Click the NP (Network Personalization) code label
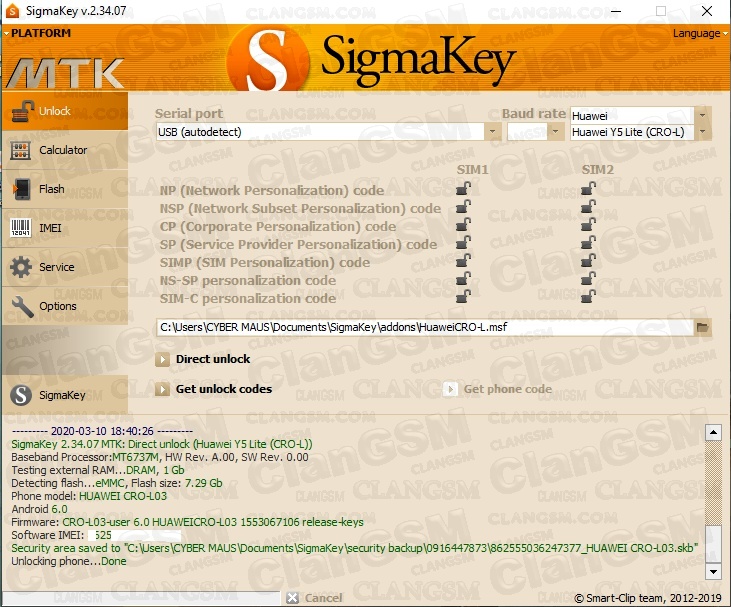Screen dimensions: 731x607 (272, 190)
